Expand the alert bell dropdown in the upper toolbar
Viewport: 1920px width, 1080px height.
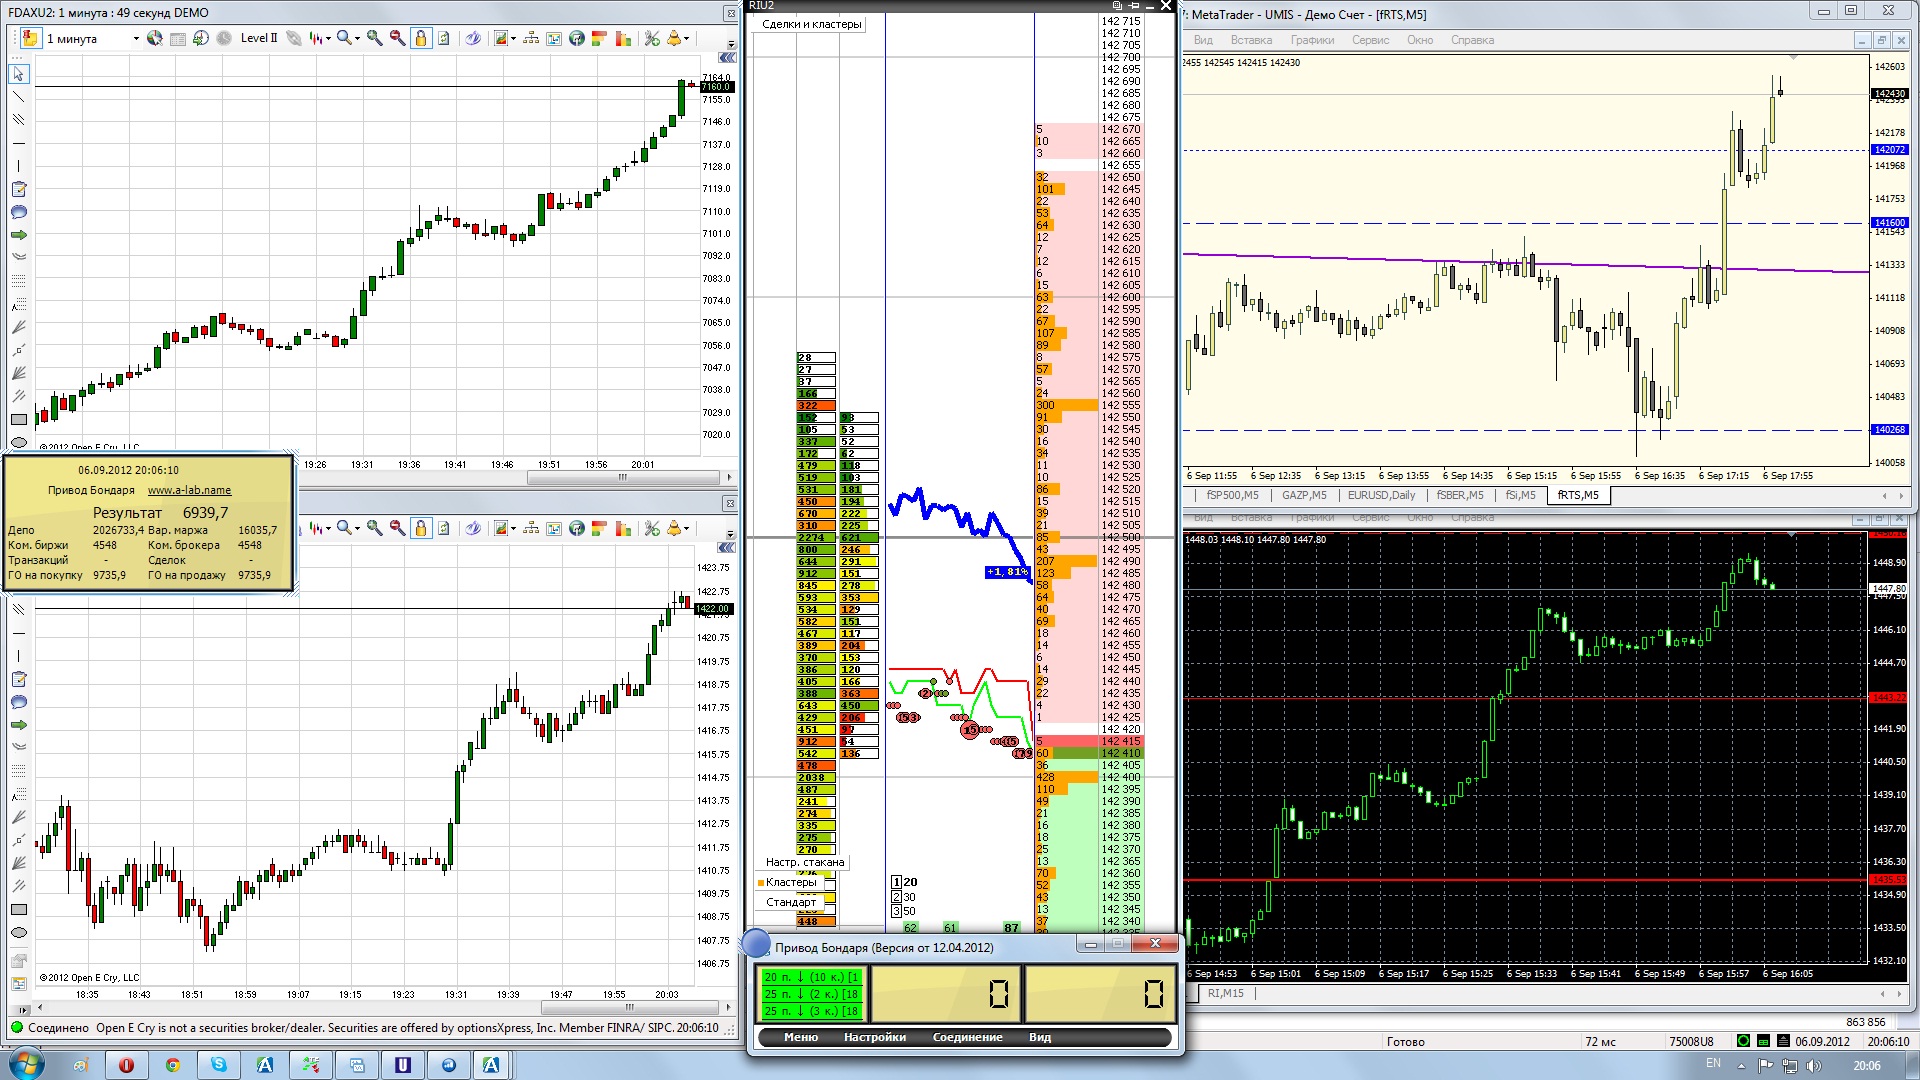687,39
